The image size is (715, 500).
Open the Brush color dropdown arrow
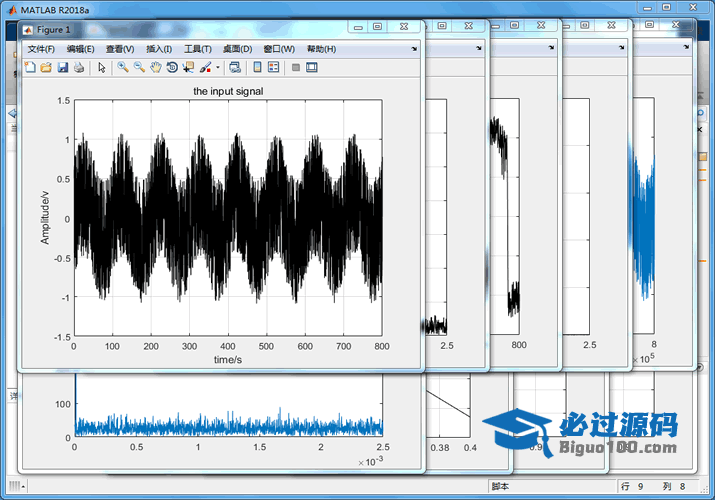tap(218, 67)
